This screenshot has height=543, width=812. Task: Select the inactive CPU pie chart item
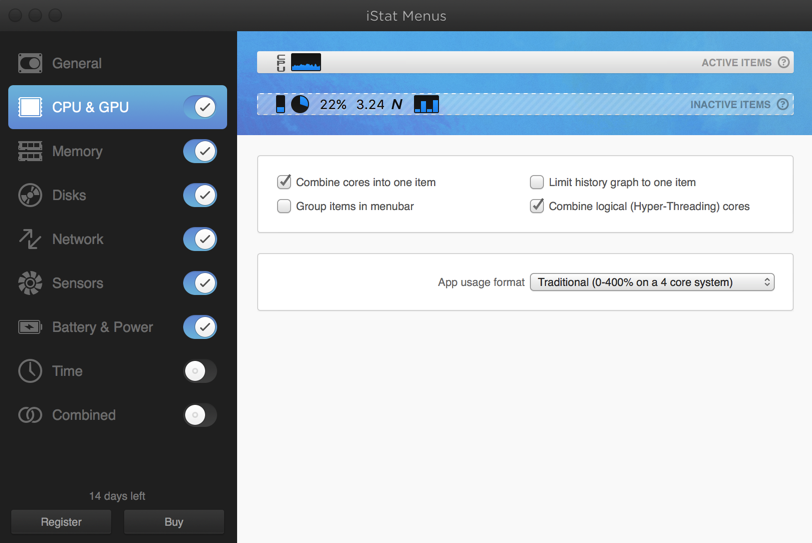pos(300,104)
